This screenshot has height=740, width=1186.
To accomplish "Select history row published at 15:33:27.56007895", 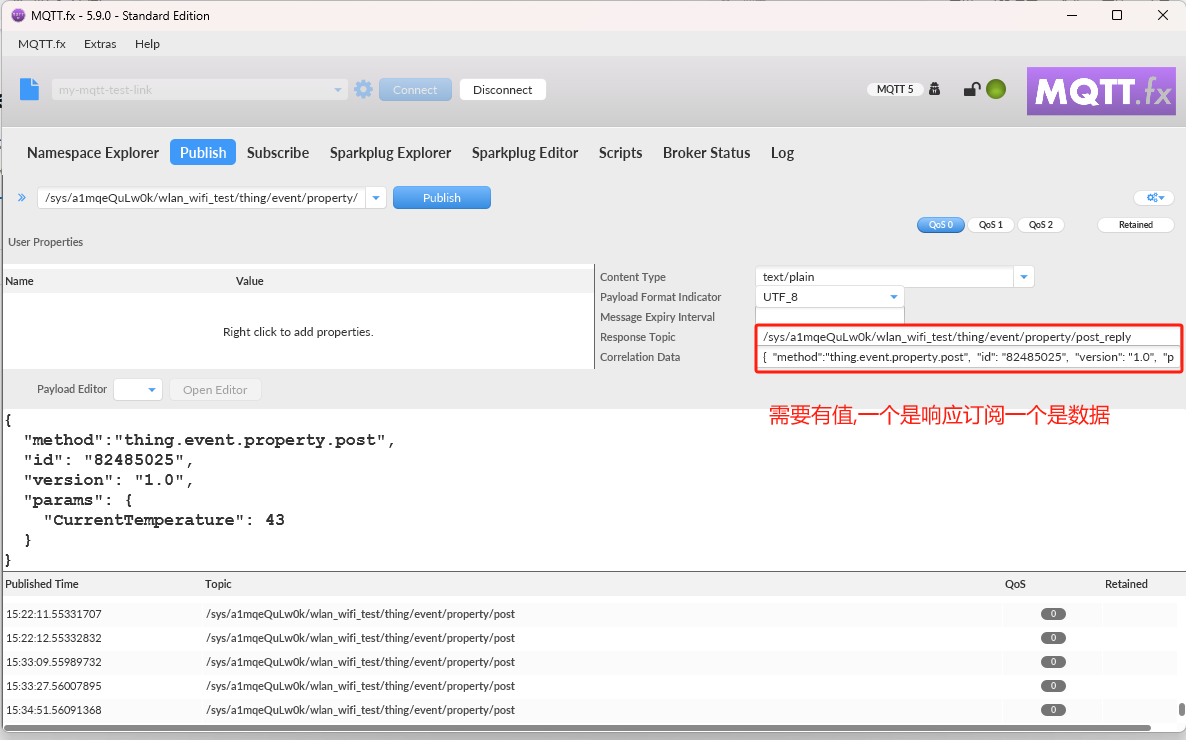I will click(590, 686).
